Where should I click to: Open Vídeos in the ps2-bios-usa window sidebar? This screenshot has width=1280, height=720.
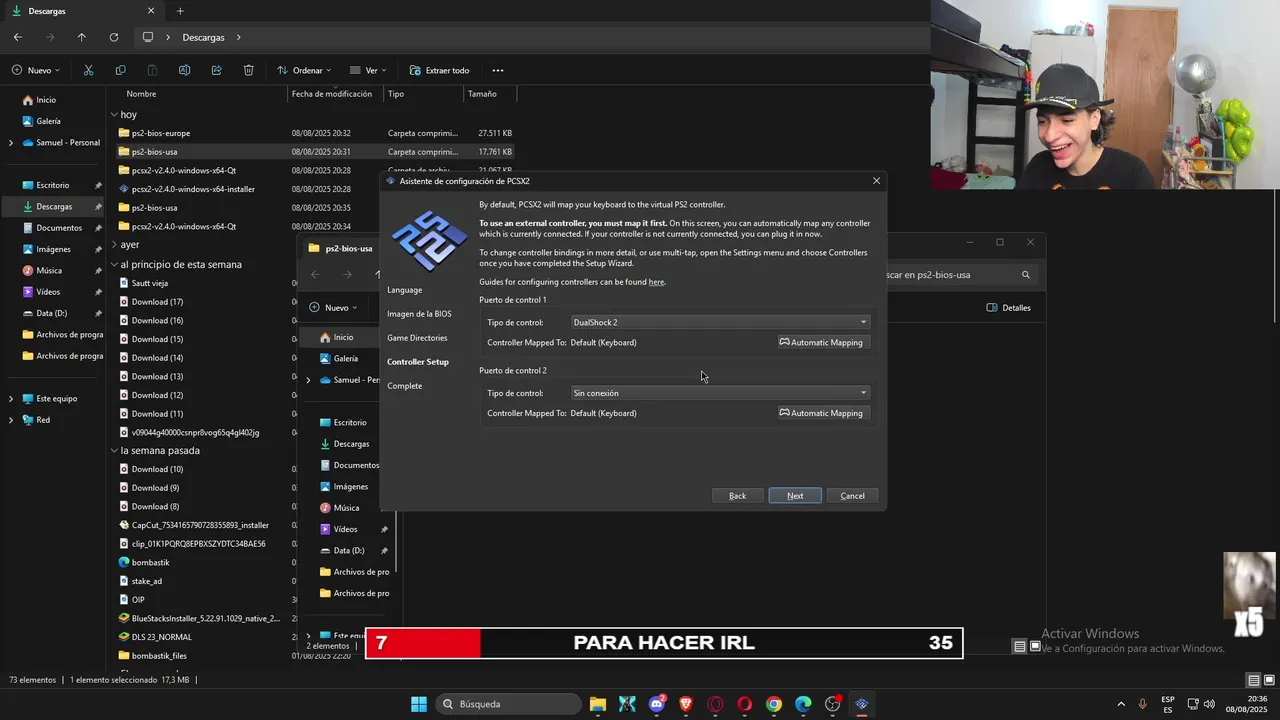pos(345,529)
